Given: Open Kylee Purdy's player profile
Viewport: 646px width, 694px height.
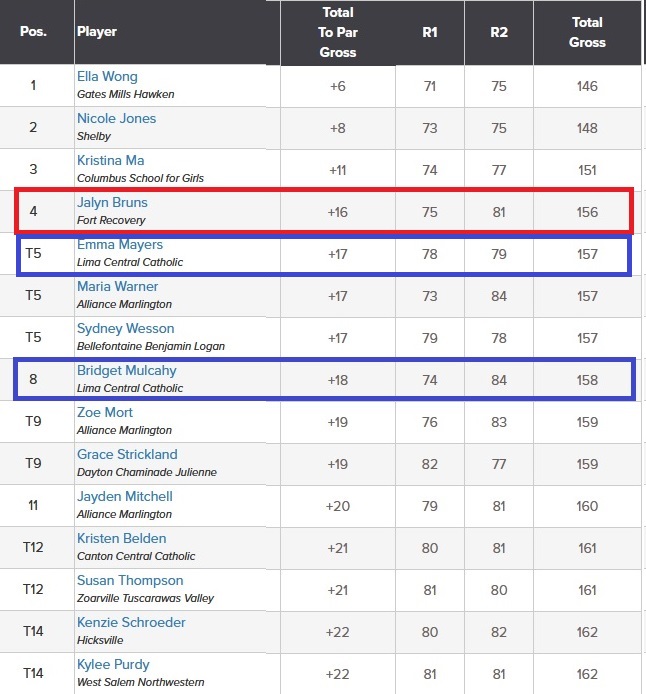Looking at the screenshot, I should (113, 665).
